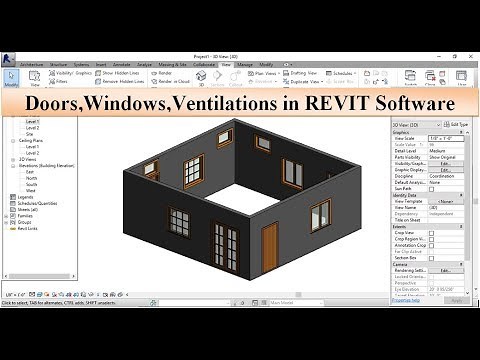Click the Visual Style icon in view bar
Viewport: 480px width, 360px height.
click(39, 295)
